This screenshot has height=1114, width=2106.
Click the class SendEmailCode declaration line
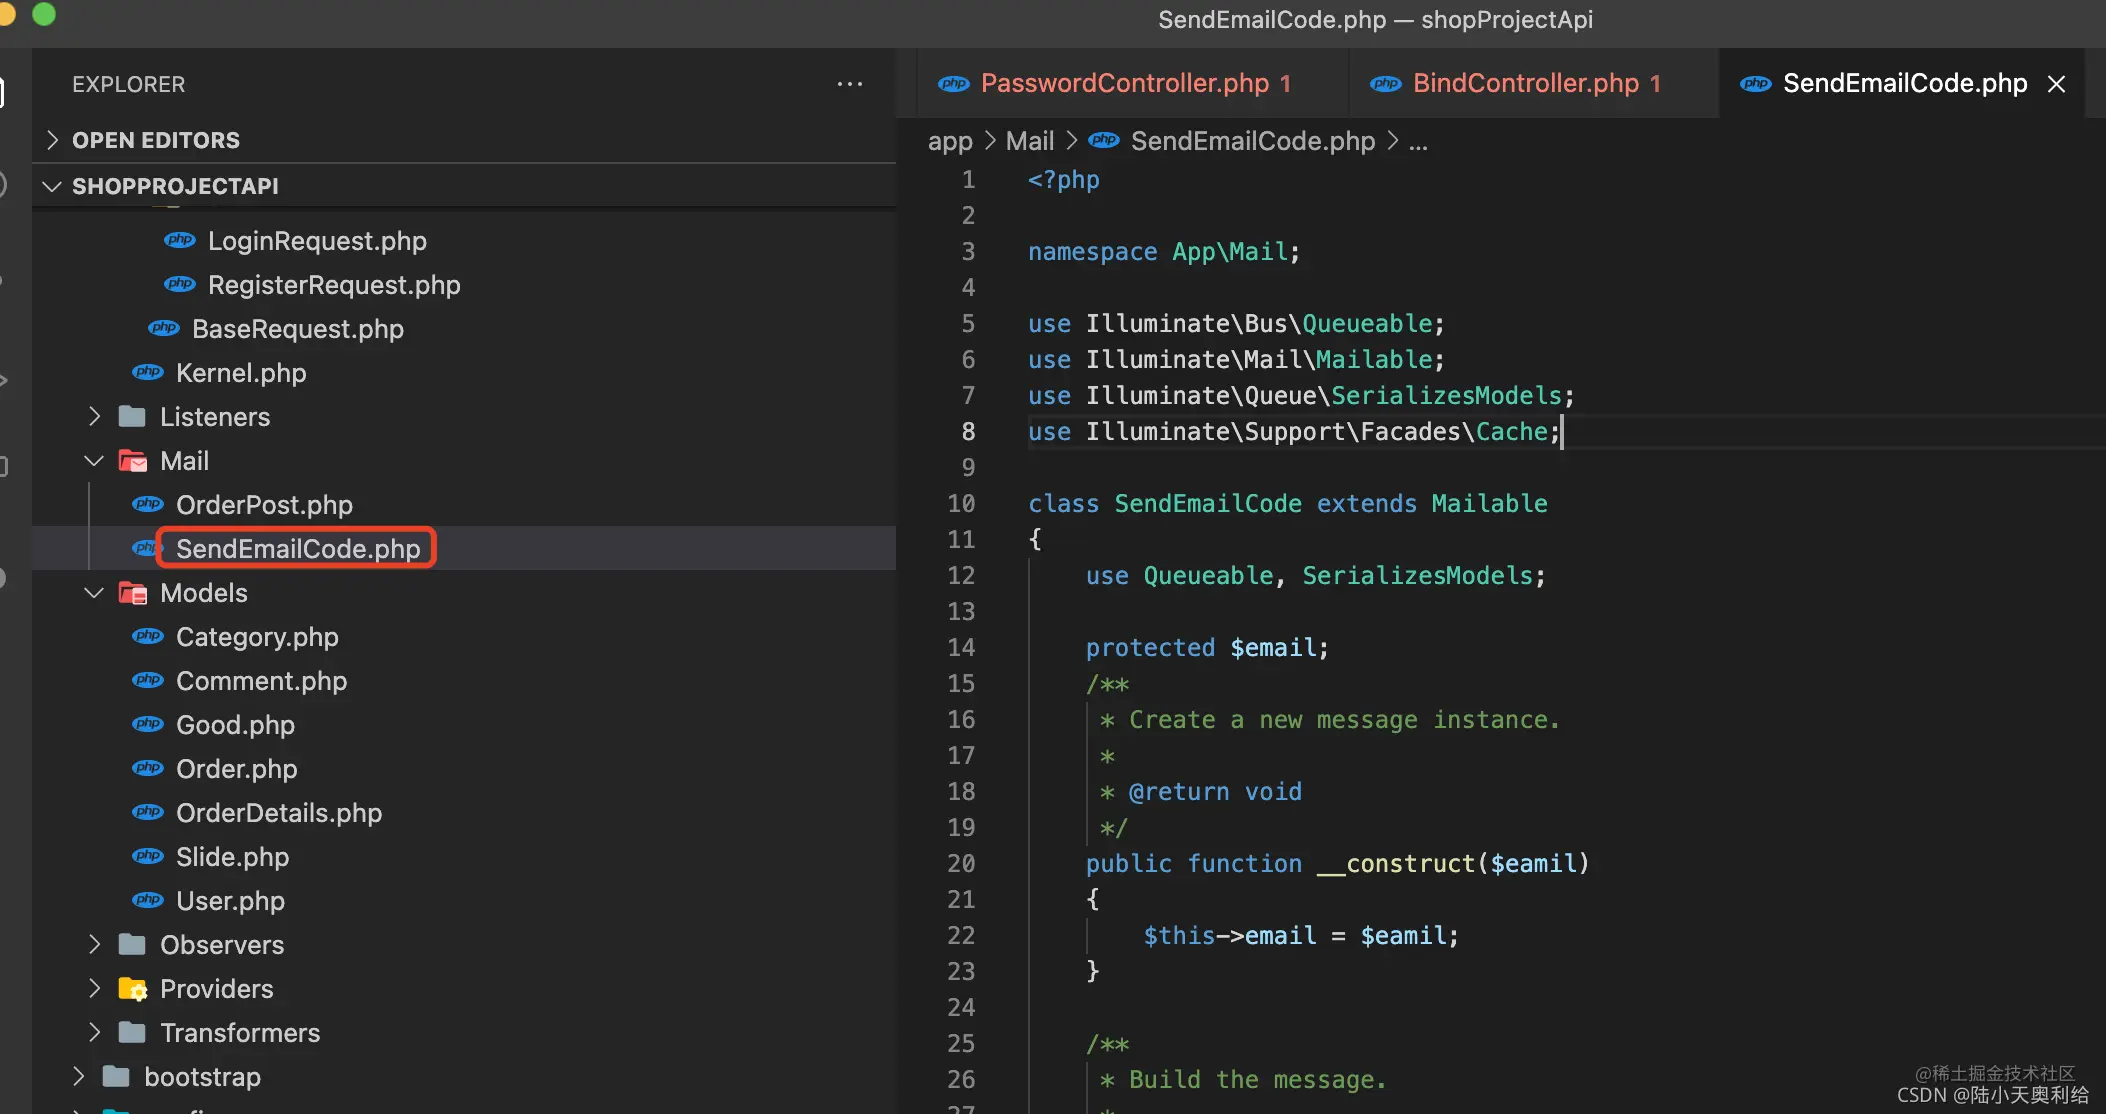(x=1288, y=504)
